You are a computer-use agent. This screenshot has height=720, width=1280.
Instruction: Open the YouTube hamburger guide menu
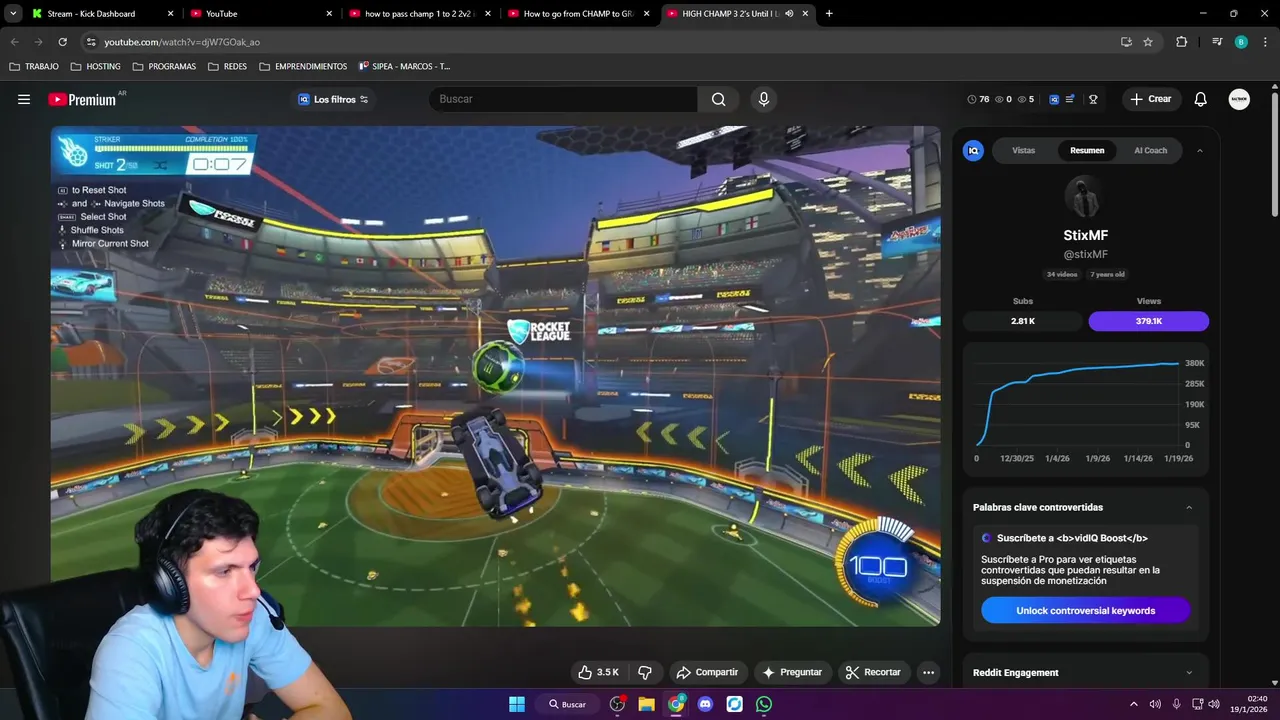coord(24,99)
